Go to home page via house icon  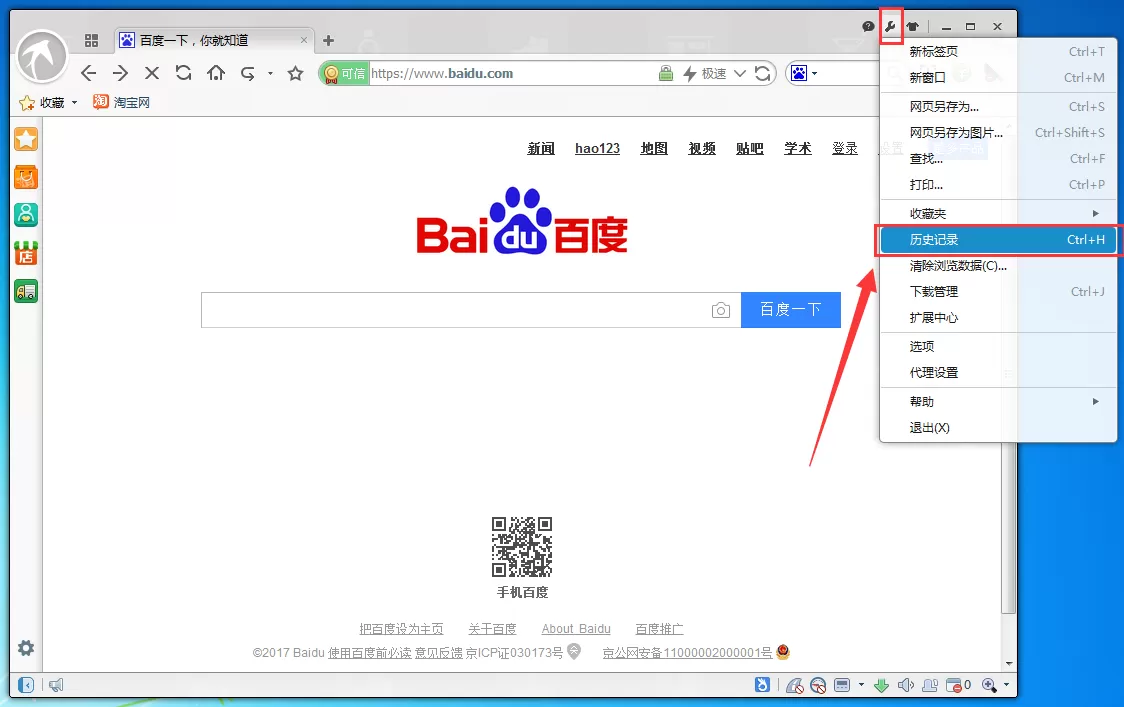click(x=216, y=73)
